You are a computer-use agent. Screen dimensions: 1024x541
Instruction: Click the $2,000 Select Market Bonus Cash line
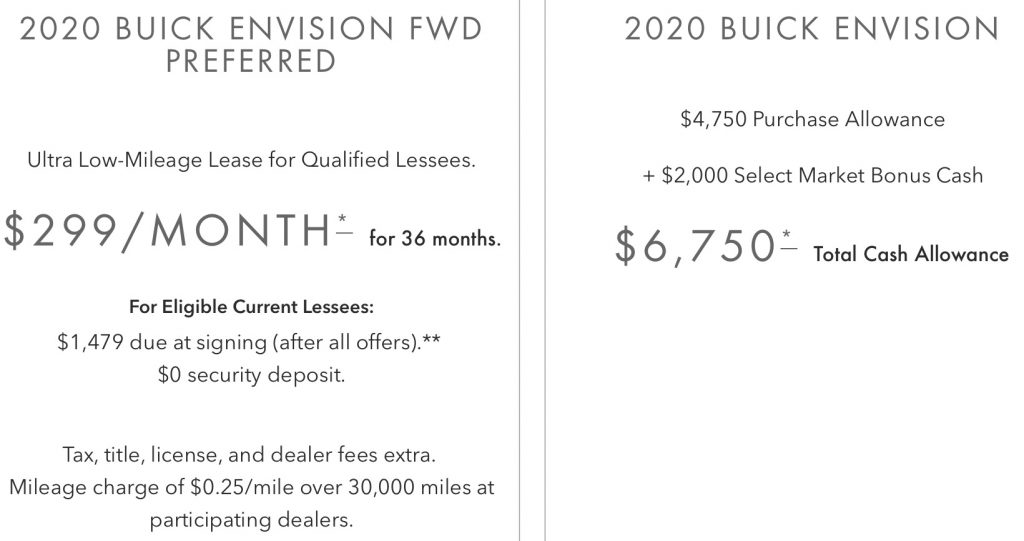(812, 175)
